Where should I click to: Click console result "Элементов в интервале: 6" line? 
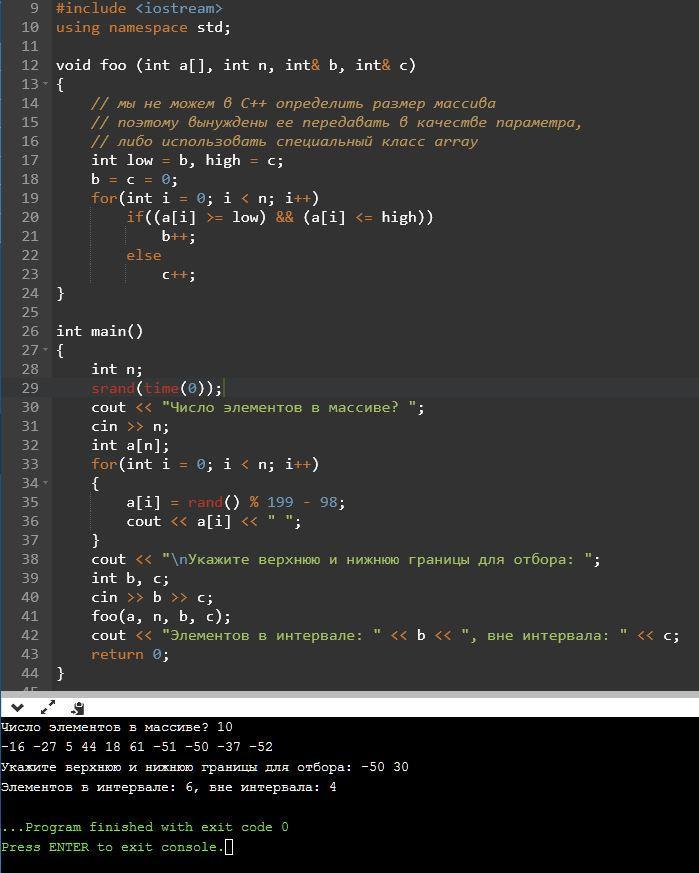(x=168, y=787)
